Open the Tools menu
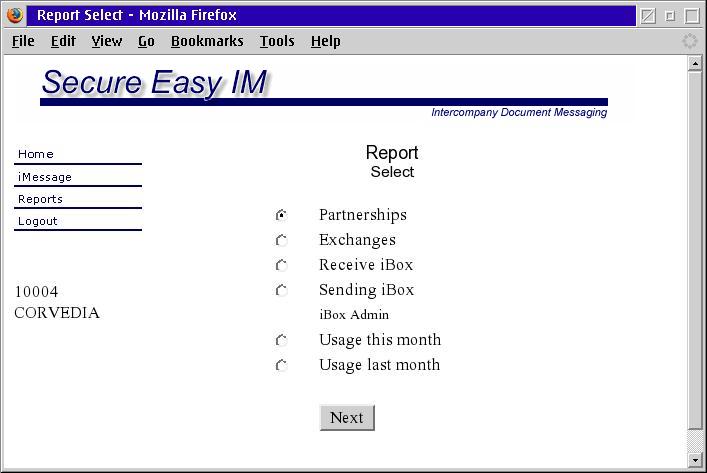 [277, 41]
